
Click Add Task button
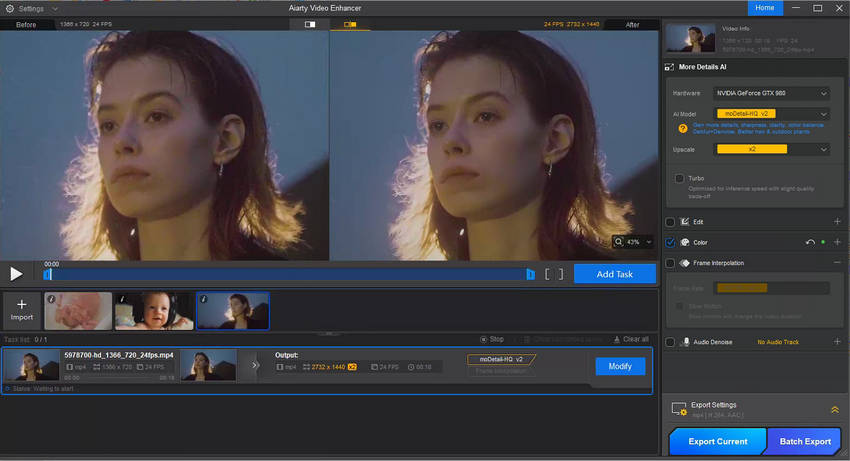[x=615, y=274]
